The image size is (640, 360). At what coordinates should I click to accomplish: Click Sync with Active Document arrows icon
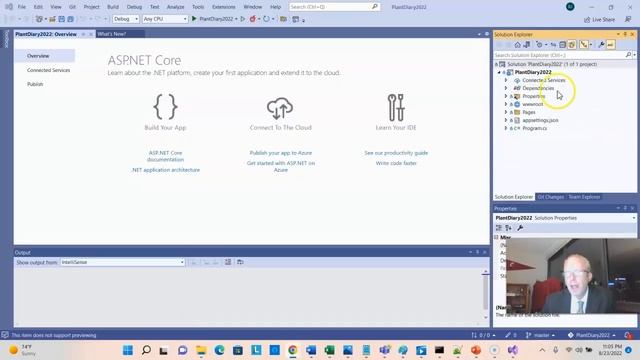click(x=553, y=45)
